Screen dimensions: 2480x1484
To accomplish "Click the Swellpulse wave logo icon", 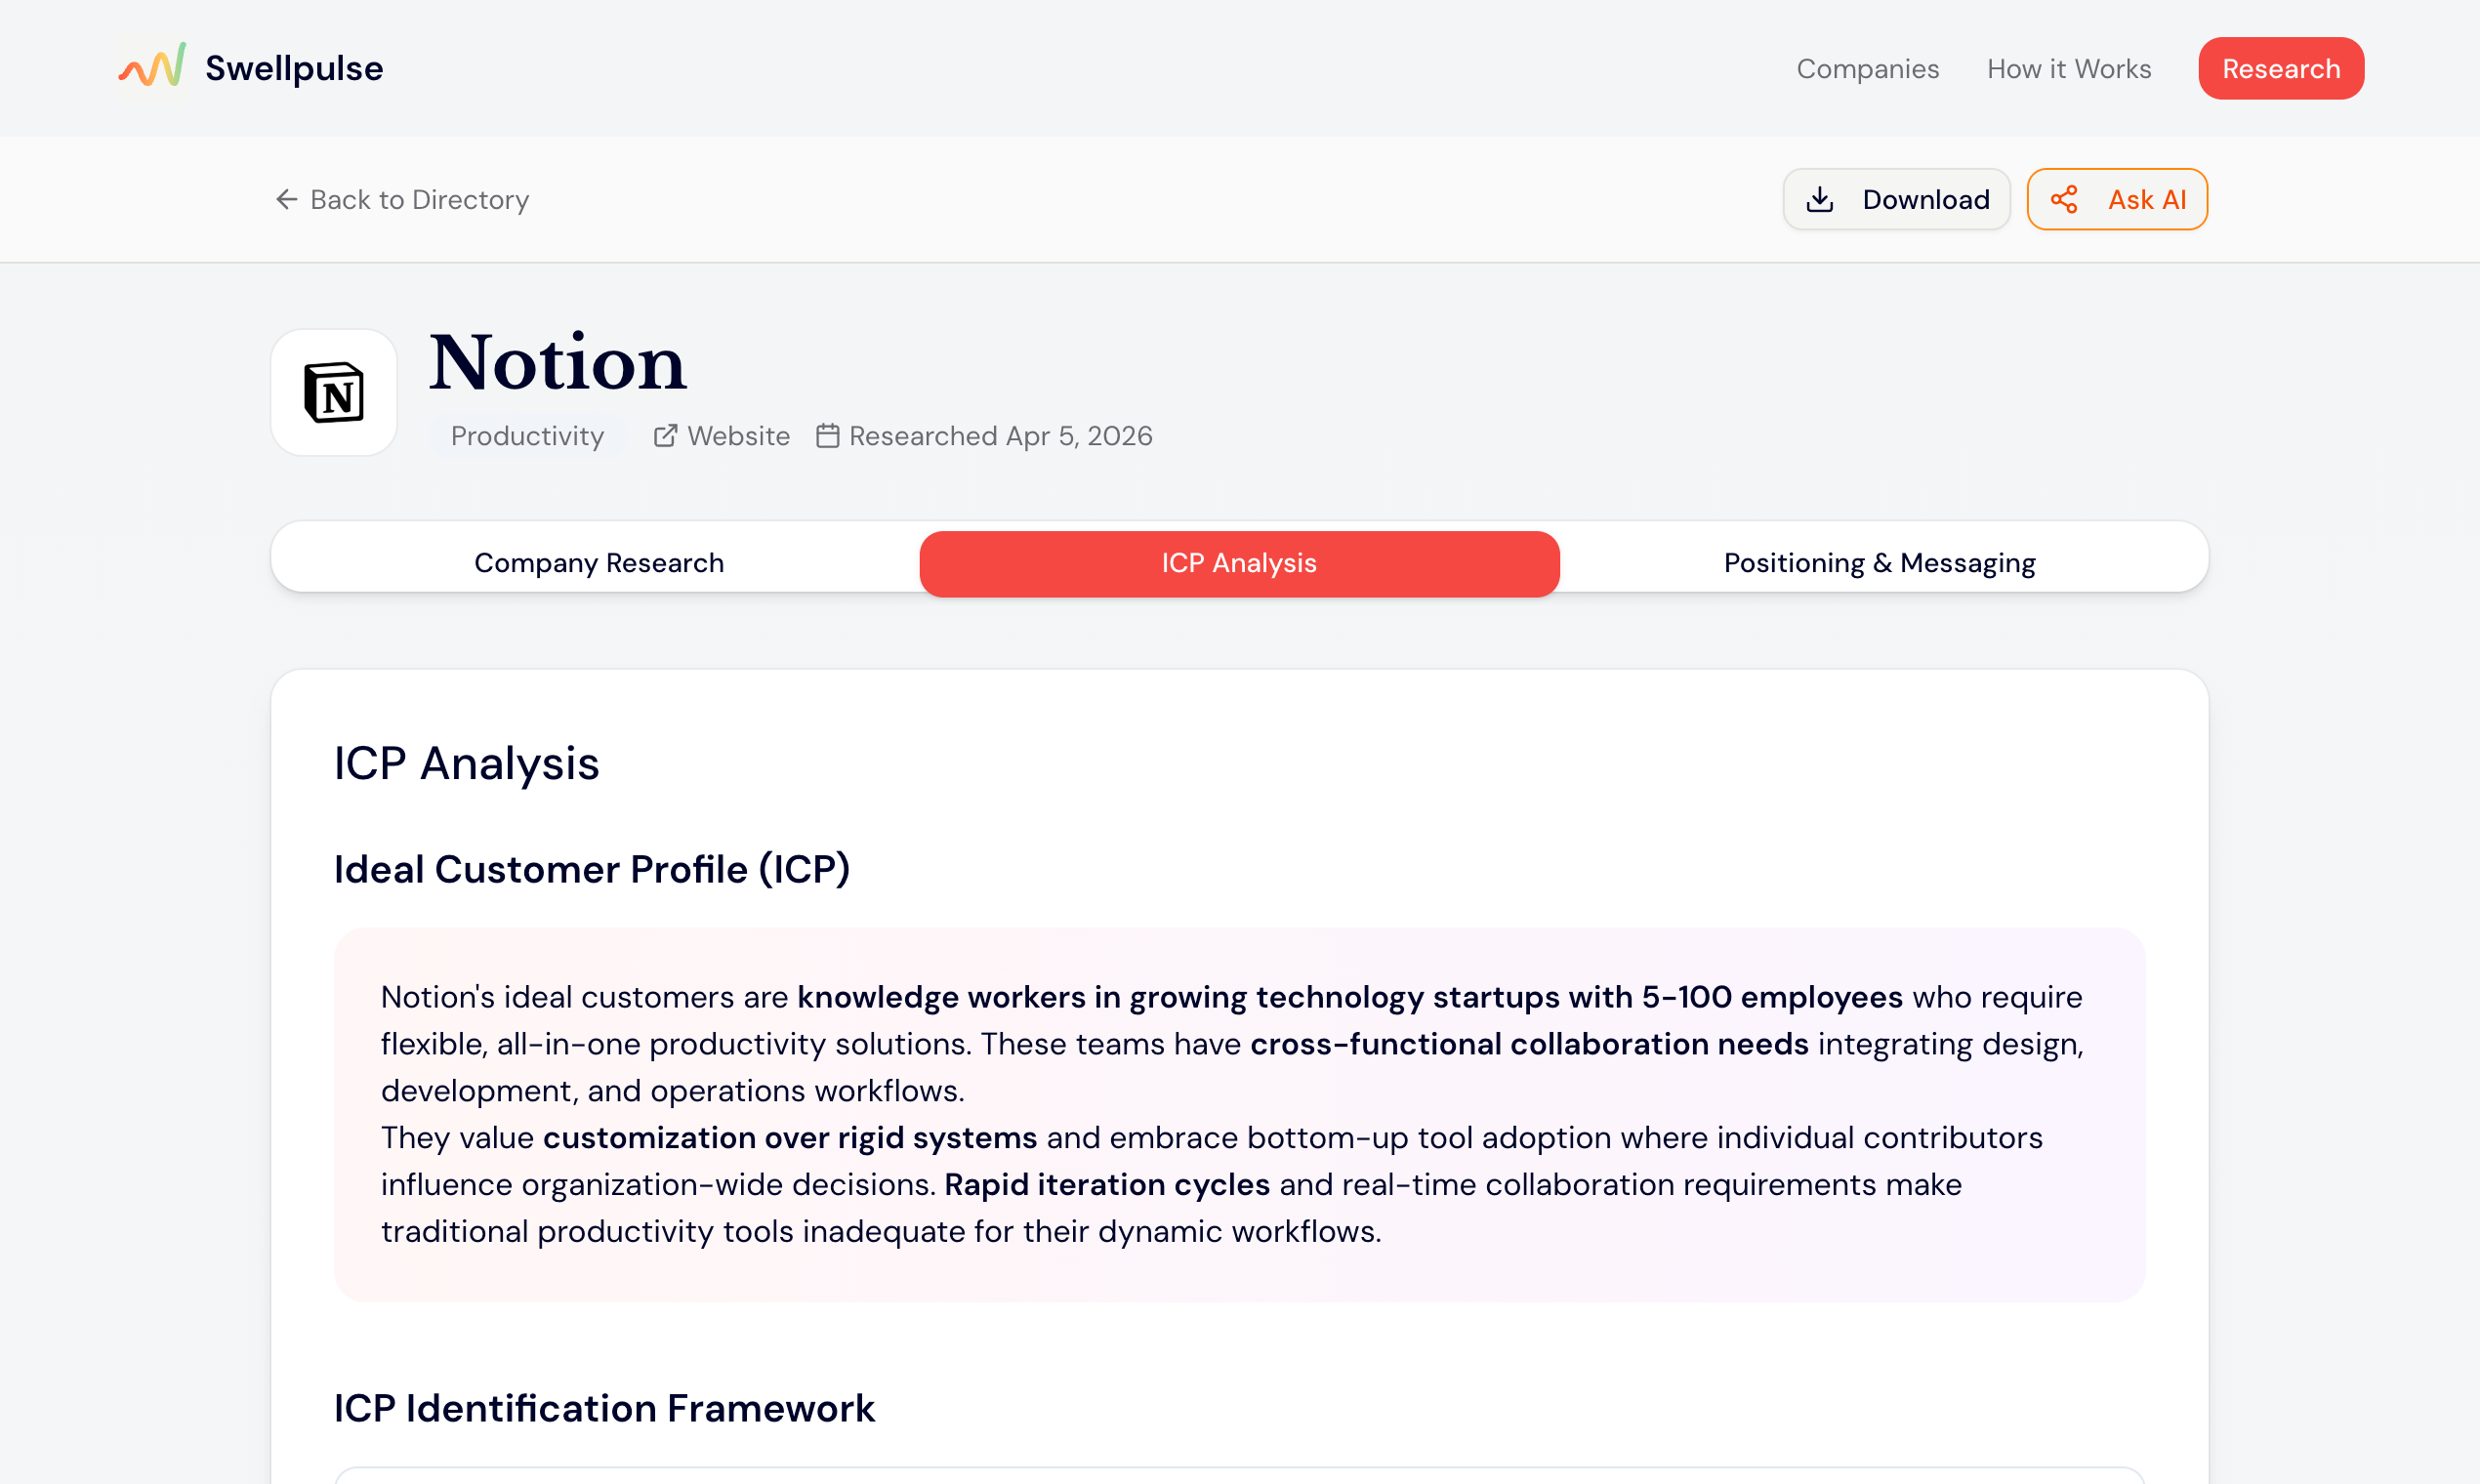I will pos(152,66).
